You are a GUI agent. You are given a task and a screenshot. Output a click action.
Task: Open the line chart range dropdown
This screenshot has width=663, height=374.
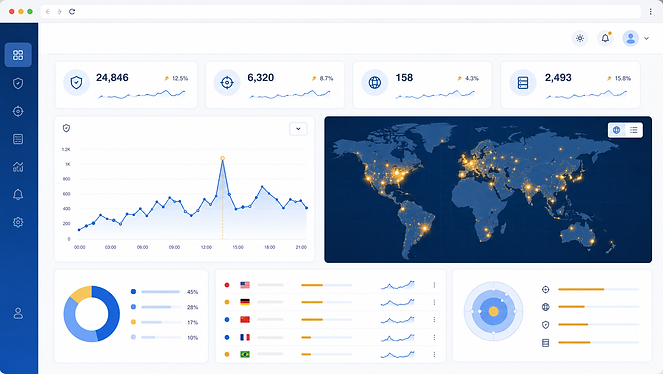pyautogui.click(x=298, y=129)
